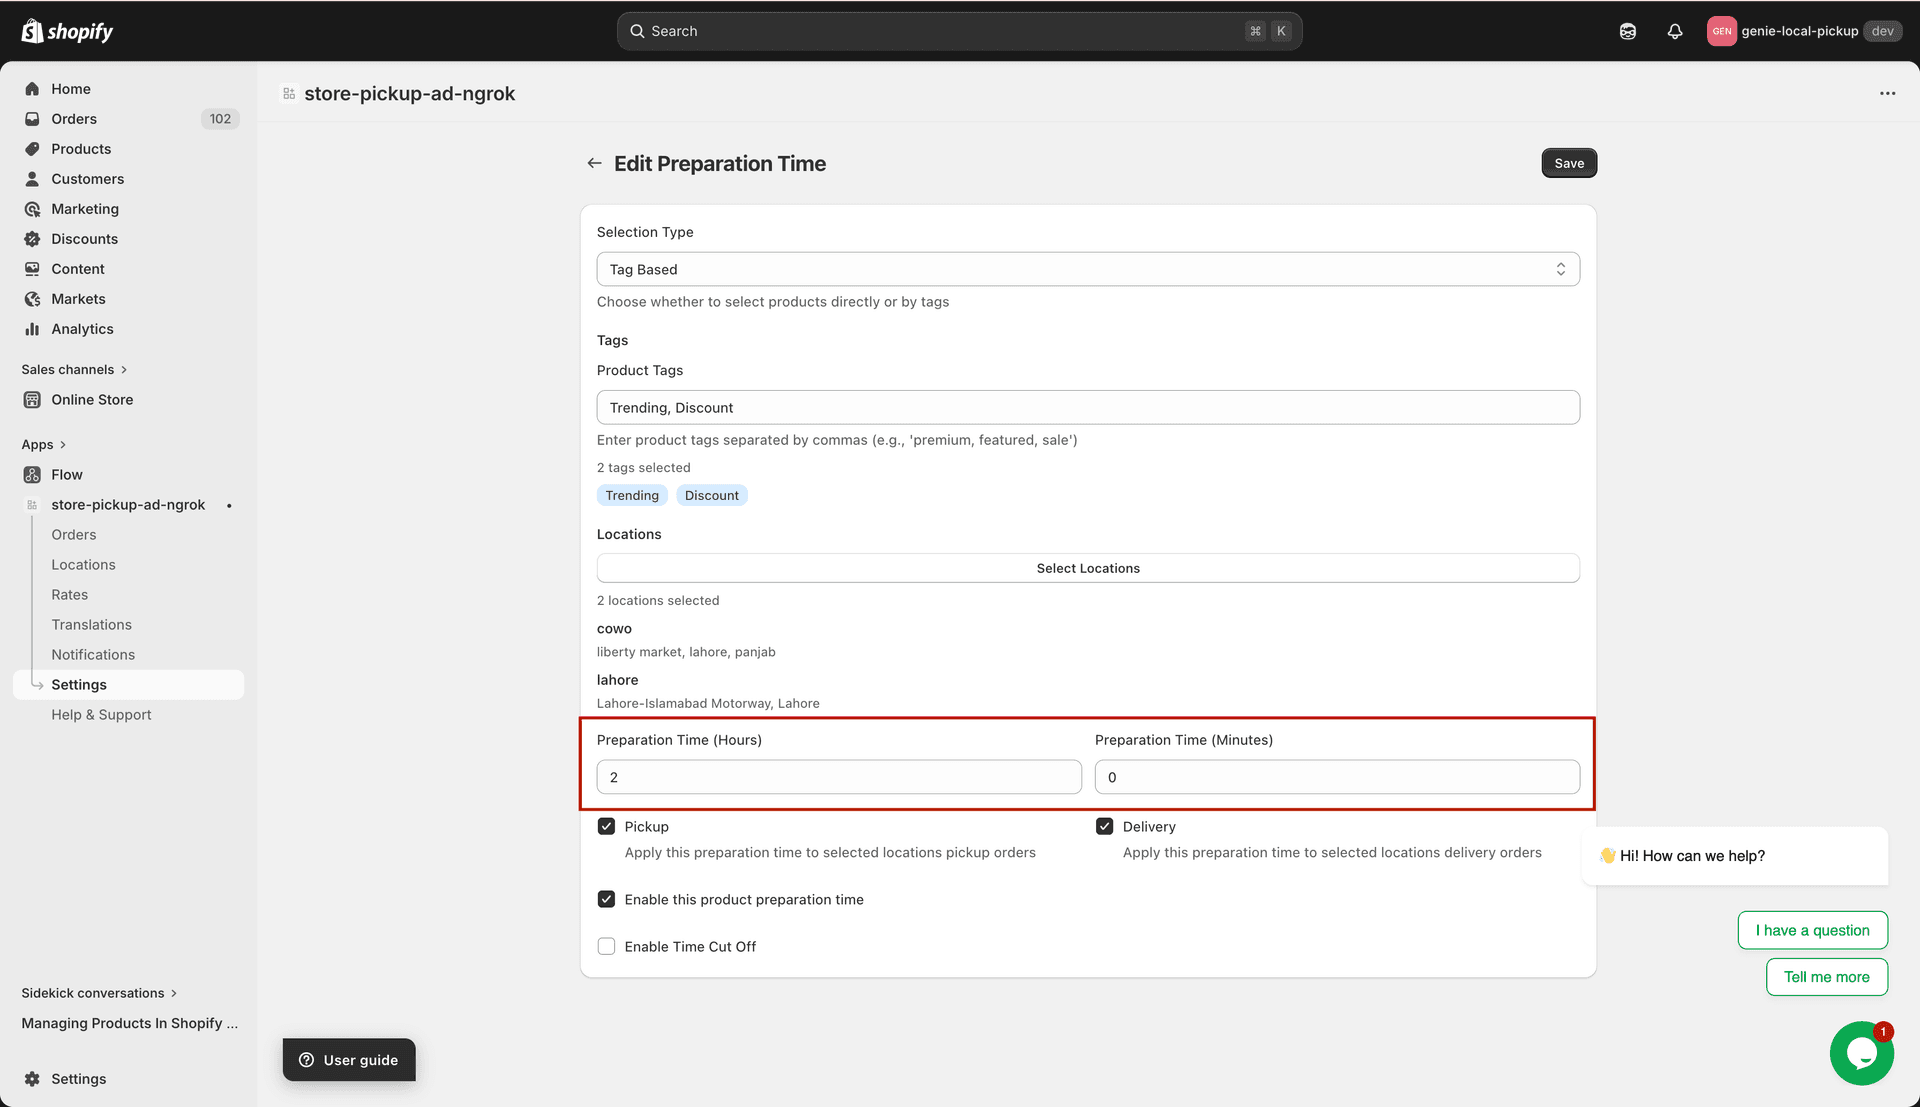Click the Select Locations button
Screen dimensions: 1920x1107
click(1087, 568)
